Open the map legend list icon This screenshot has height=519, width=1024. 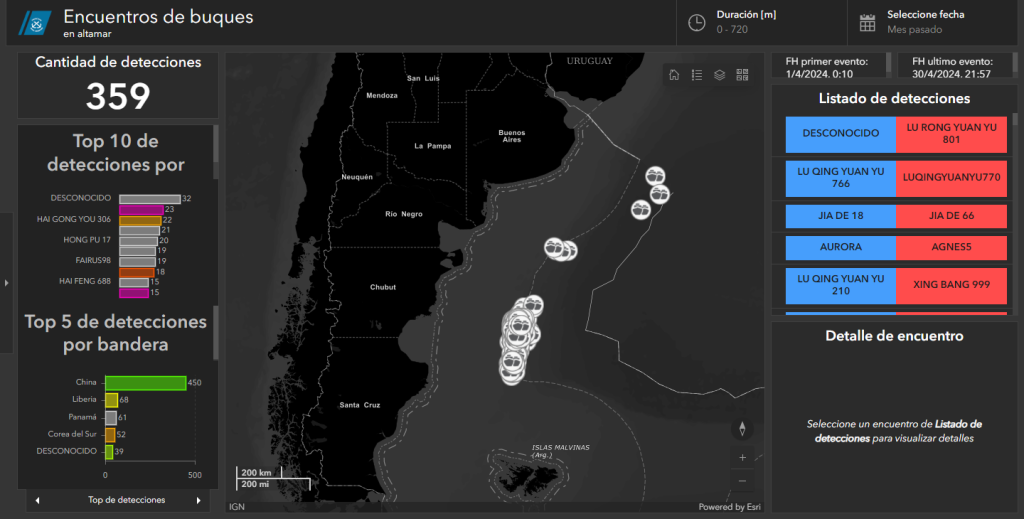[x=697, y=75]
